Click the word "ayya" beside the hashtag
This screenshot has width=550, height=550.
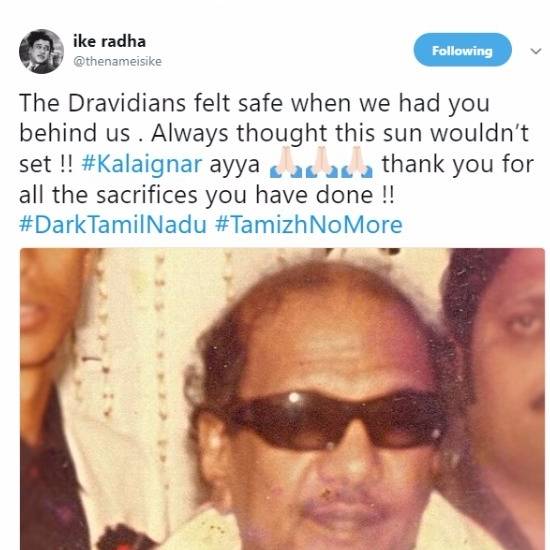tap(235, 166)
